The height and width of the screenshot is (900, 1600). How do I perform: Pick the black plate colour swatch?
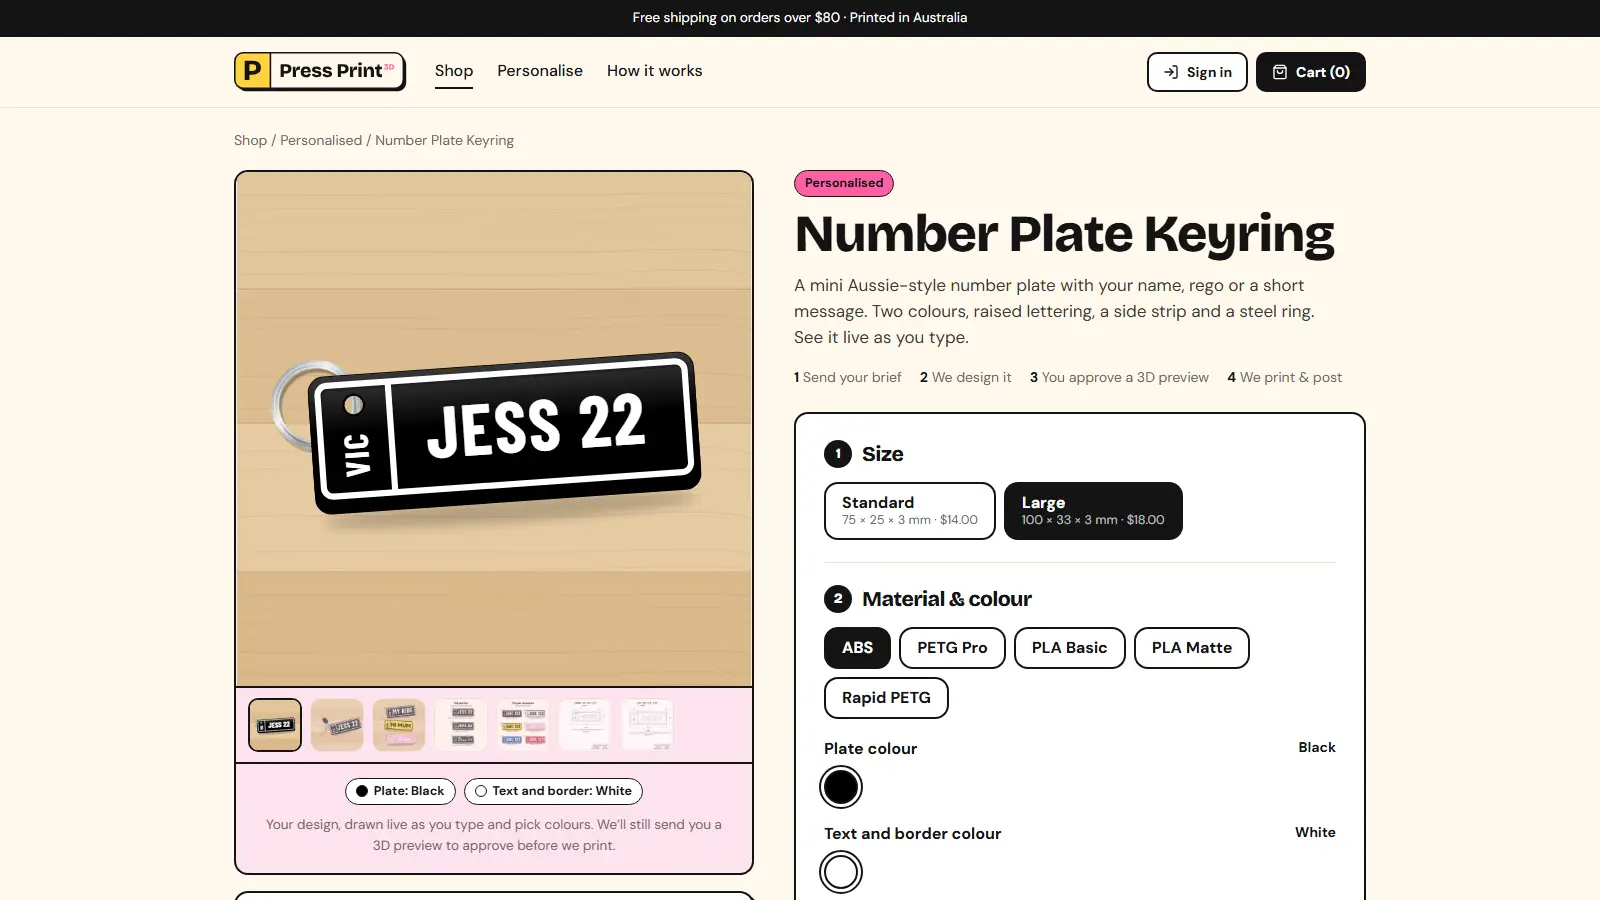(841, 787)
